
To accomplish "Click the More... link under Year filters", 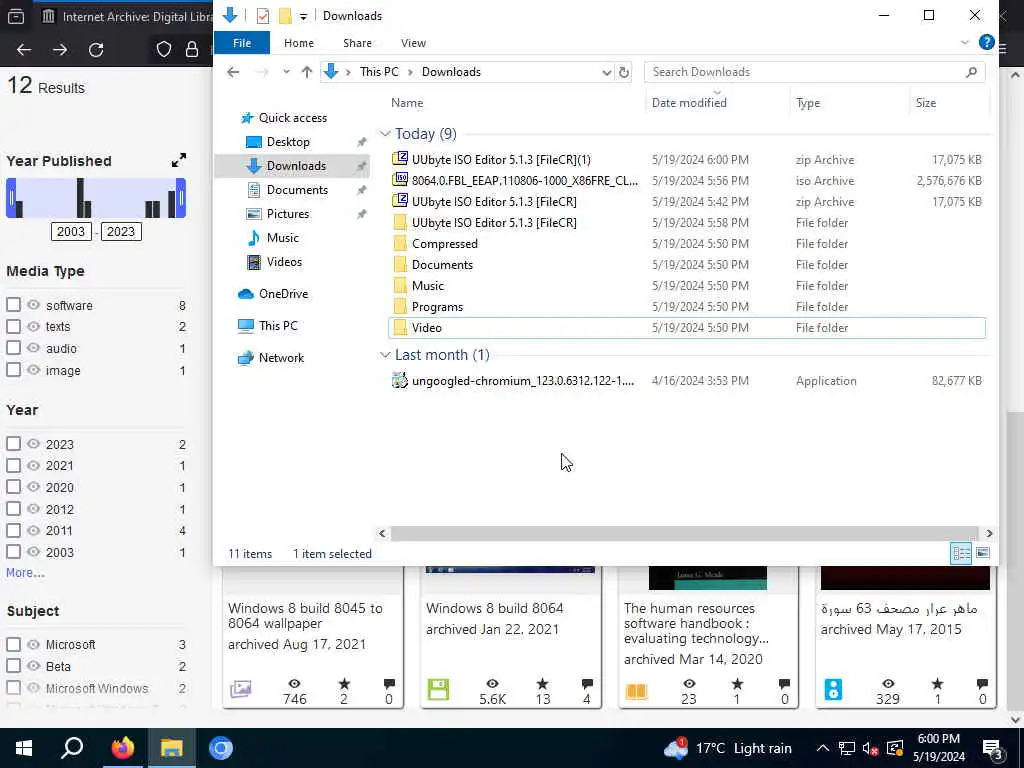I will click(x=25, y=573).
